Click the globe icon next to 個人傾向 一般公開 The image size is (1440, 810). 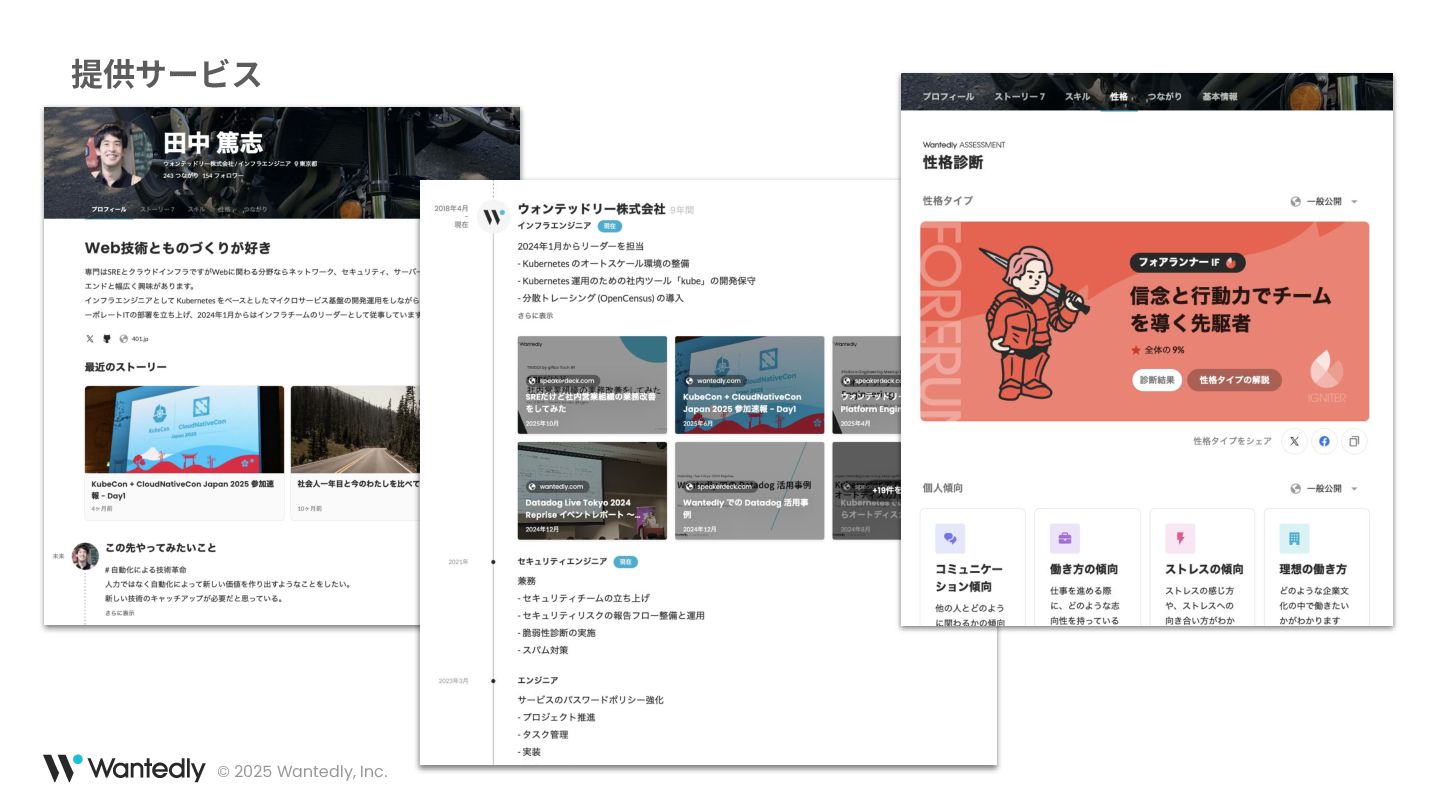(x=1296, y=488)
